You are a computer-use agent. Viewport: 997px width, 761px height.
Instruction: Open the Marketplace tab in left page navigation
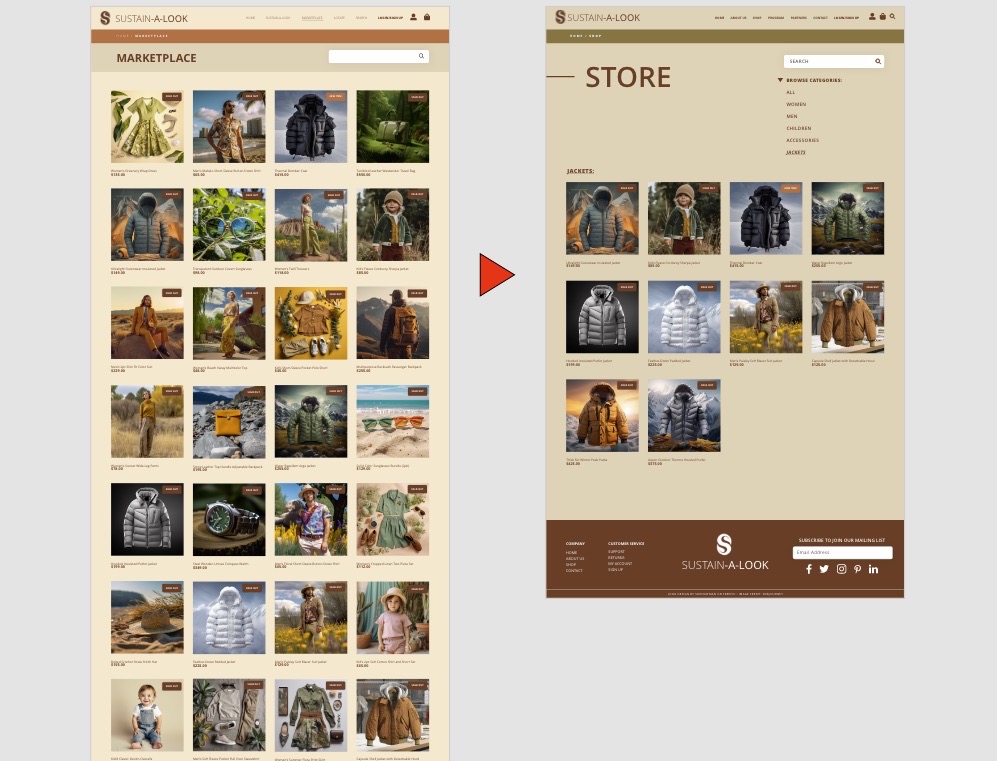(x=312, y=18)
